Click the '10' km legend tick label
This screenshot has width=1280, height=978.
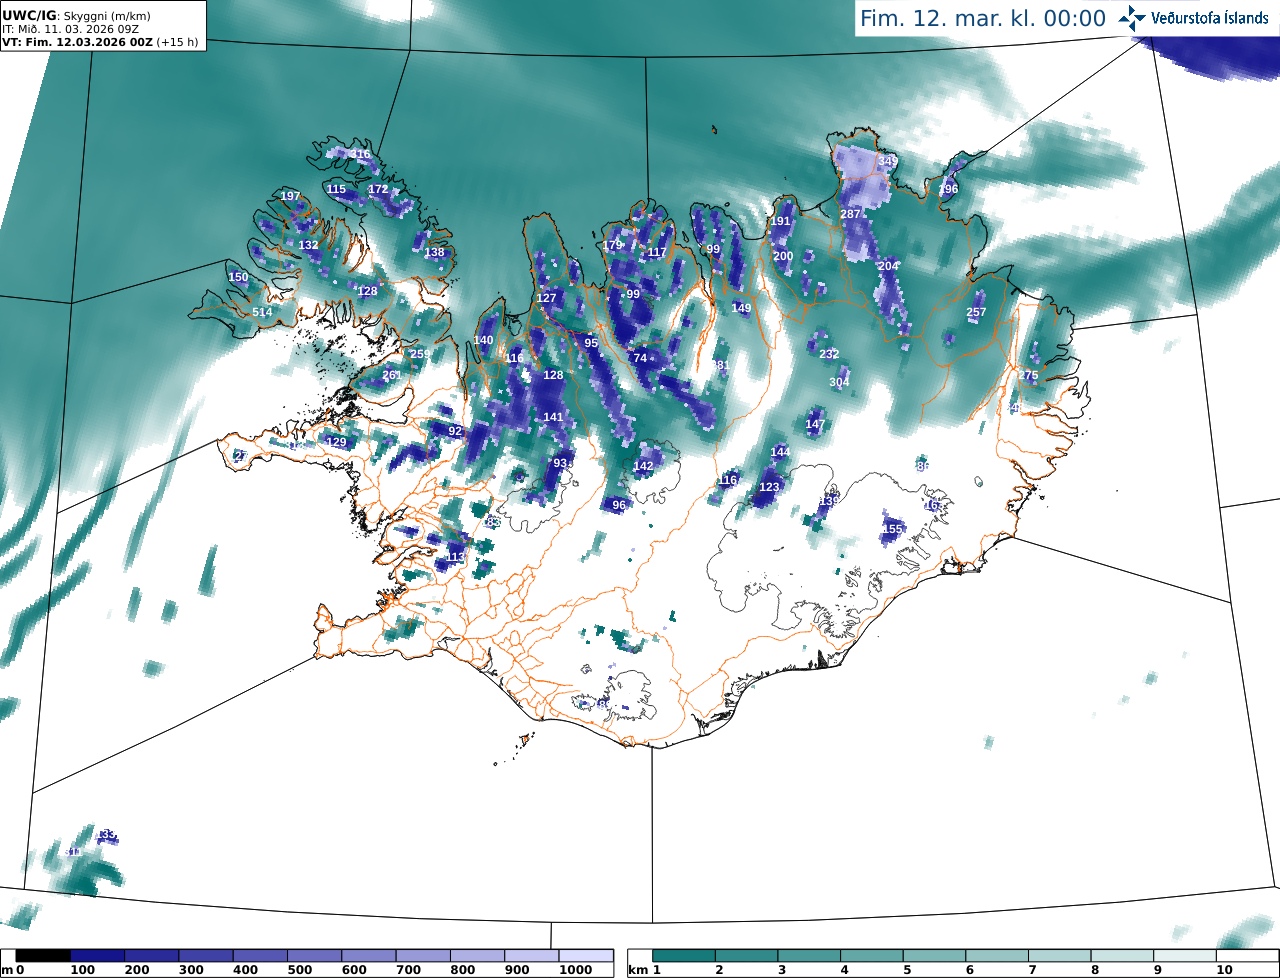(1224, 970)
